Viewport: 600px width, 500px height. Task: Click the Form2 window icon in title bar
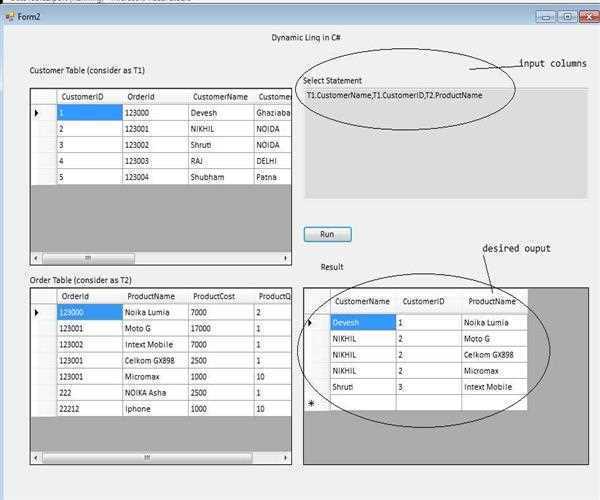[8, 17]
